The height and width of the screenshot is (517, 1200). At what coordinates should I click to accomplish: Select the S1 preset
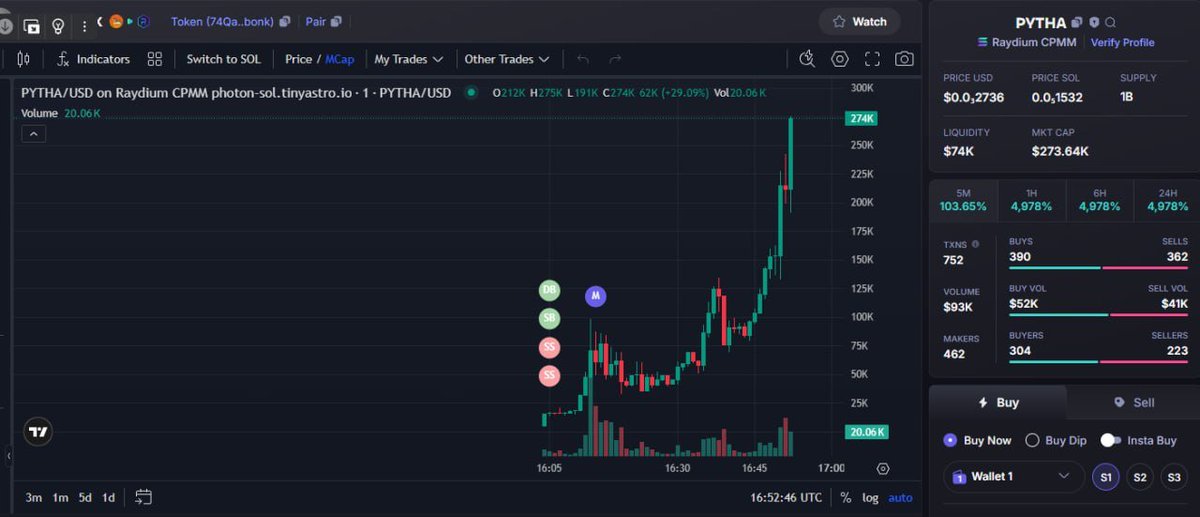pyautogui.click(x=1106, y=477)
